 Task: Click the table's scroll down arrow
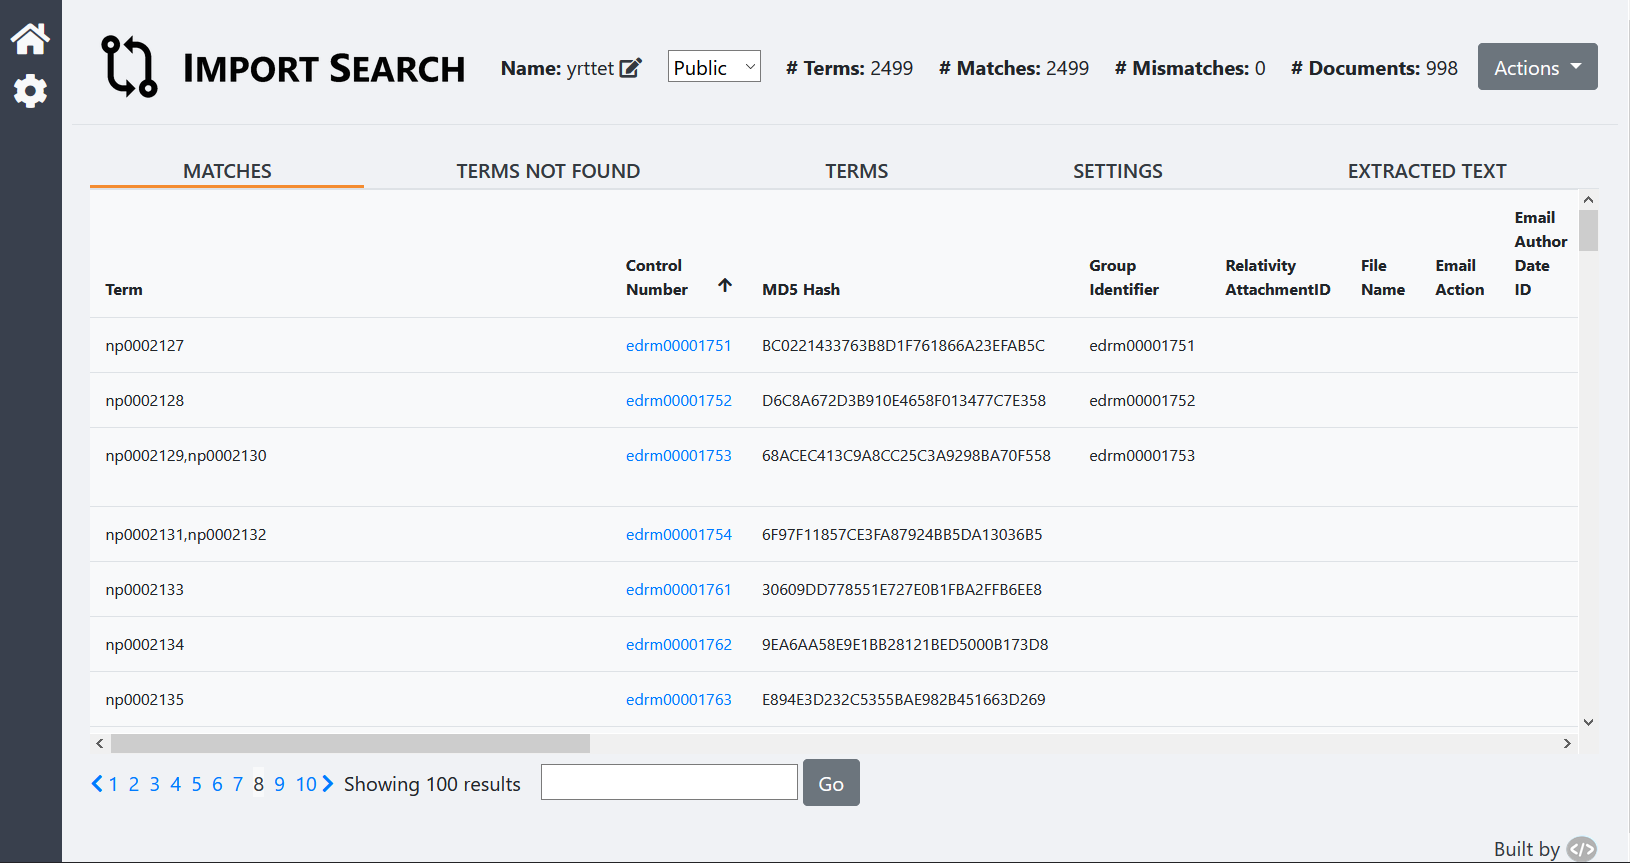click(x=1588, y=722)
